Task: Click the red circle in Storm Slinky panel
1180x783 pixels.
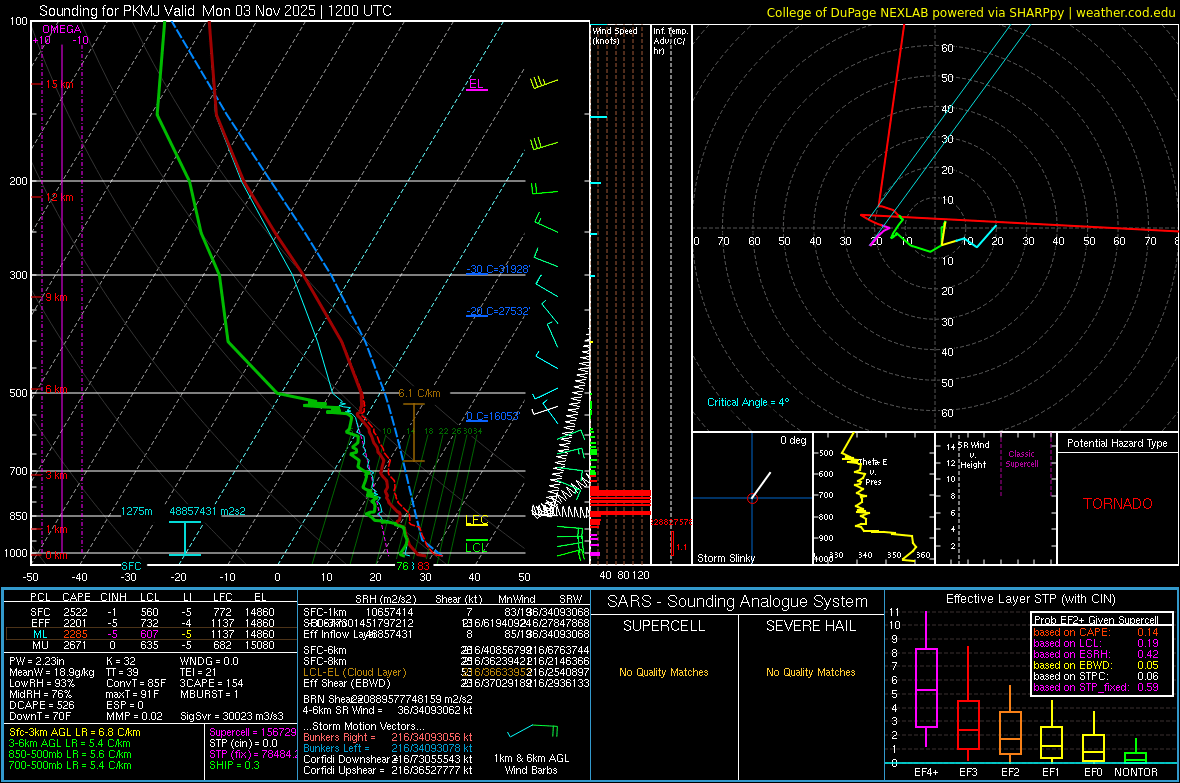Action: tap(752, 498)
